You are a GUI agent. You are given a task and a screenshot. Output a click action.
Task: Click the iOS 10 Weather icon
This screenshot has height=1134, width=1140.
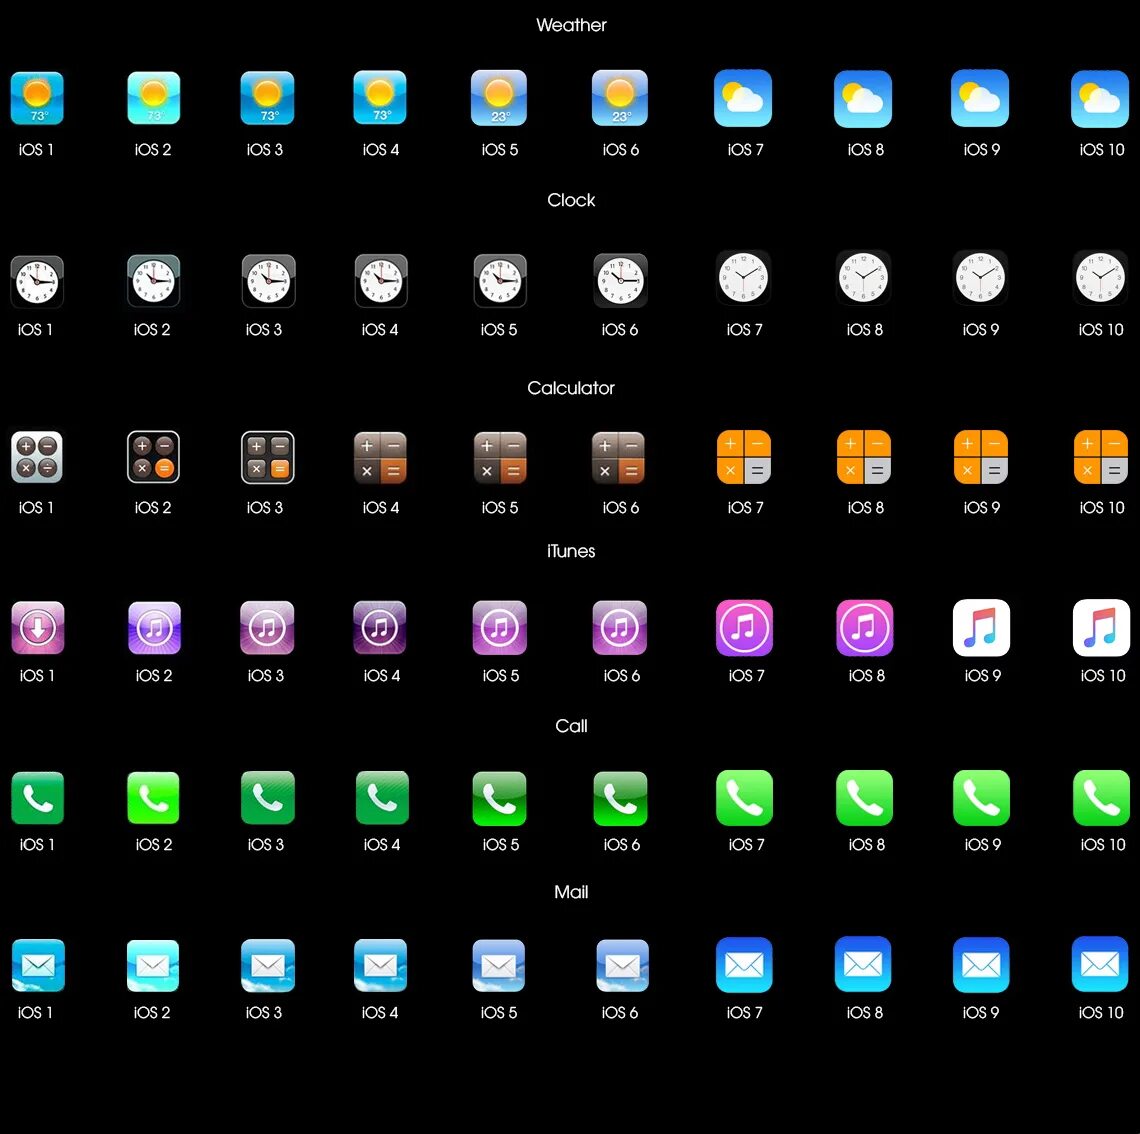click(1100, 99)
